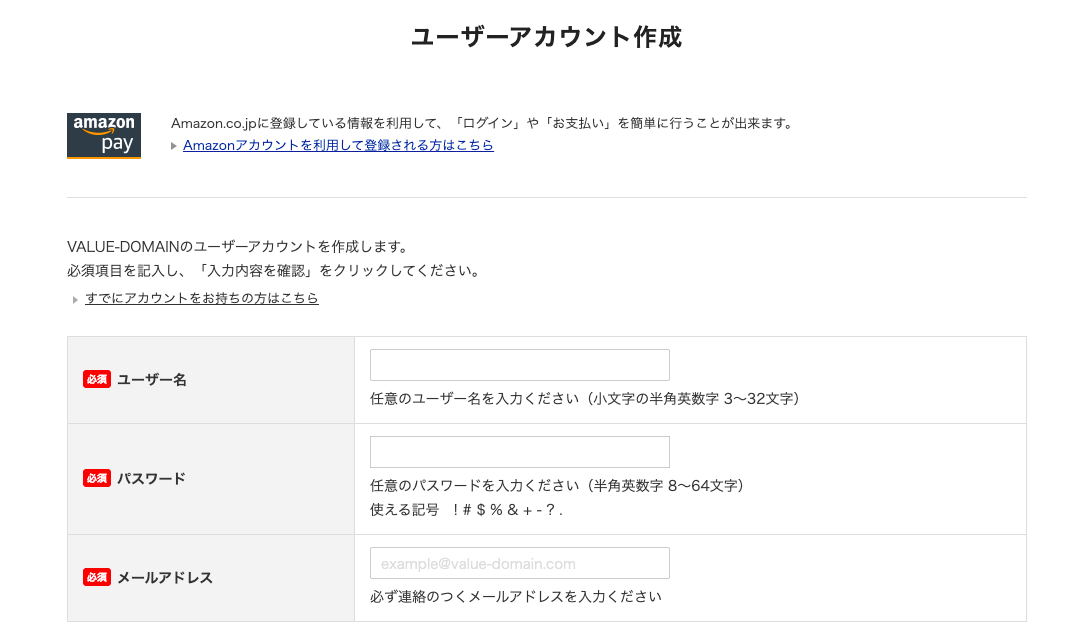Click the メールアドレス row label

[165, 577]
